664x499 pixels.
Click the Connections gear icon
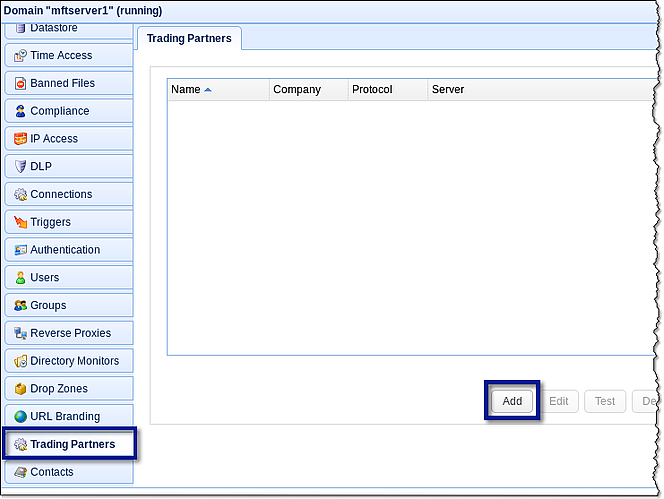pos(20,194)
